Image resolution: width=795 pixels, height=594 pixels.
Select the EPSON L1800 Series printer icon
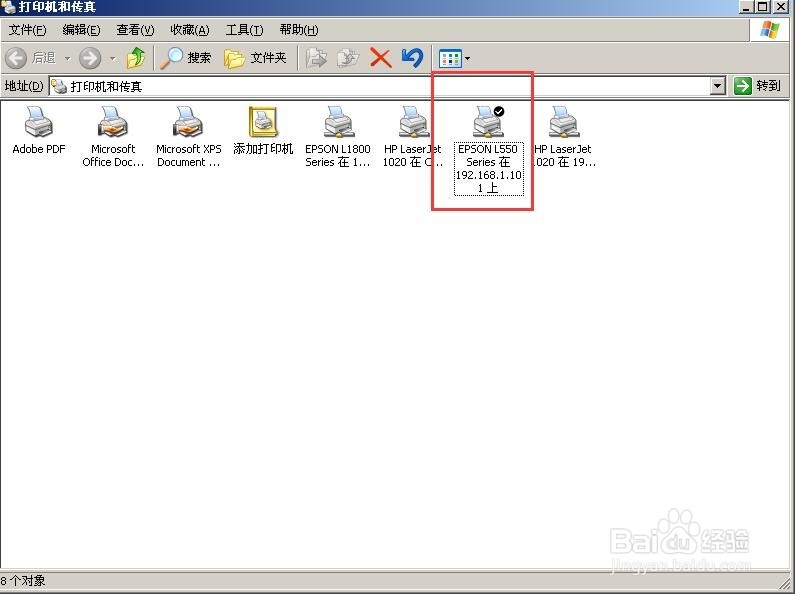pos(338,122)
